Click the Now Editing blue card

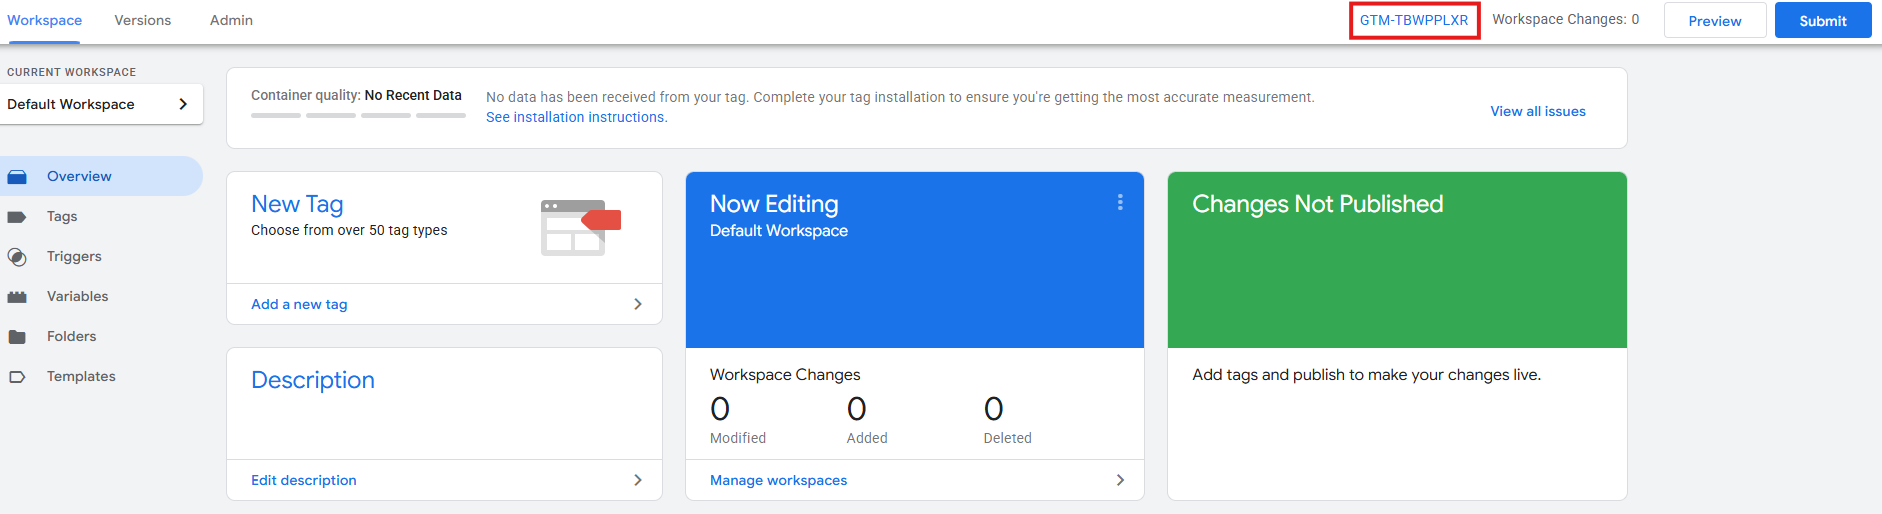coord(915,260)
